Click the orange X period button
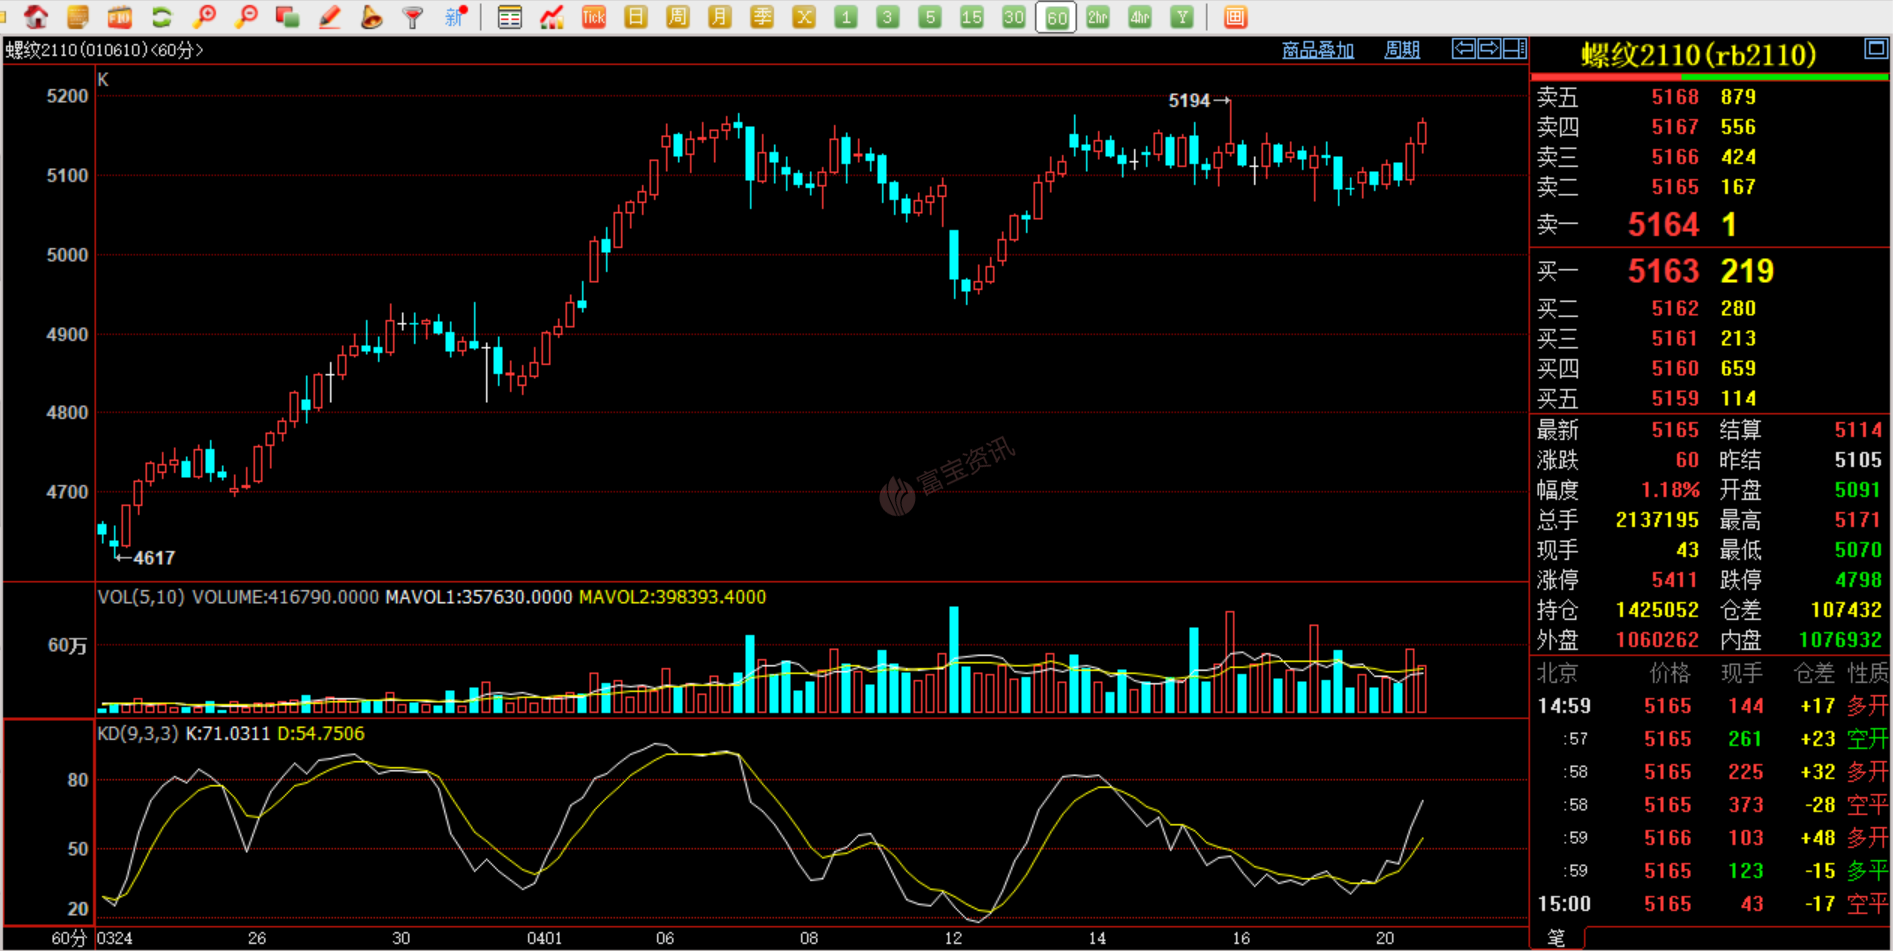1893x951 pixels. tap(804, 17)
